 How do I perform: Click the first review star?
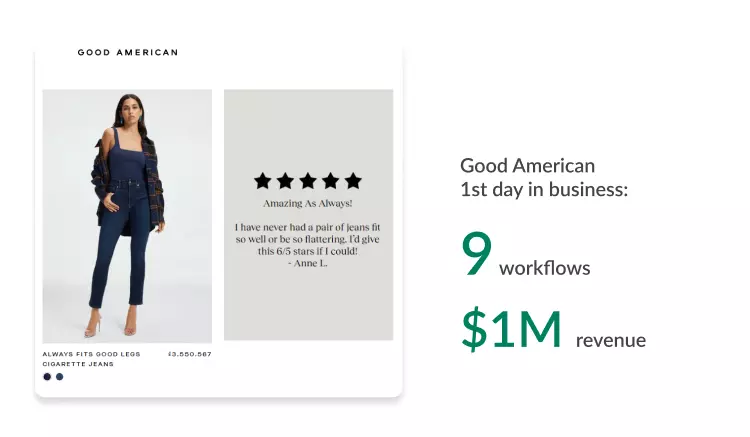[x=263, y=181]
